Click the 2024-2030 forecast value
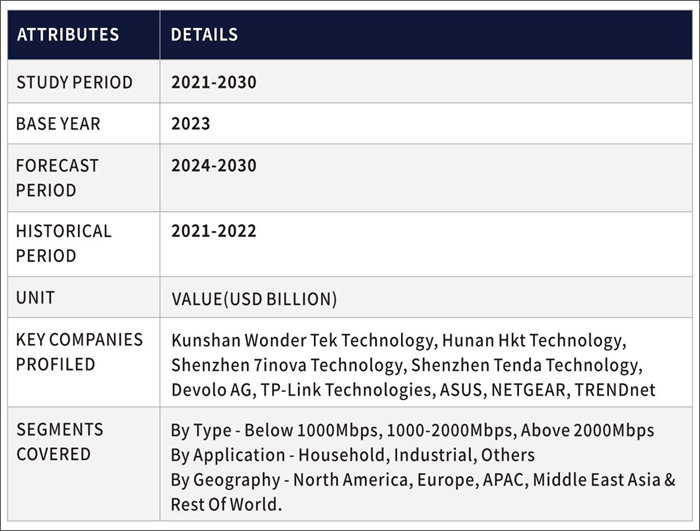This screenshot has width=700, height=531. tap(213, 165)
